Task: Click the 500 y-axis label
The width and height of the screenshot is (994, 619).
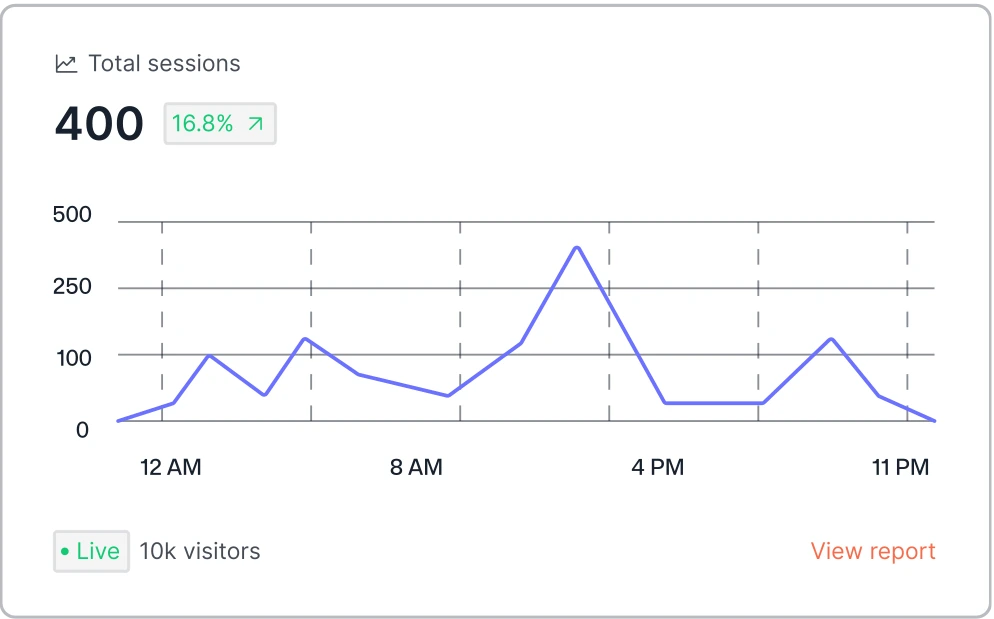Action: [x=72, y=215]
